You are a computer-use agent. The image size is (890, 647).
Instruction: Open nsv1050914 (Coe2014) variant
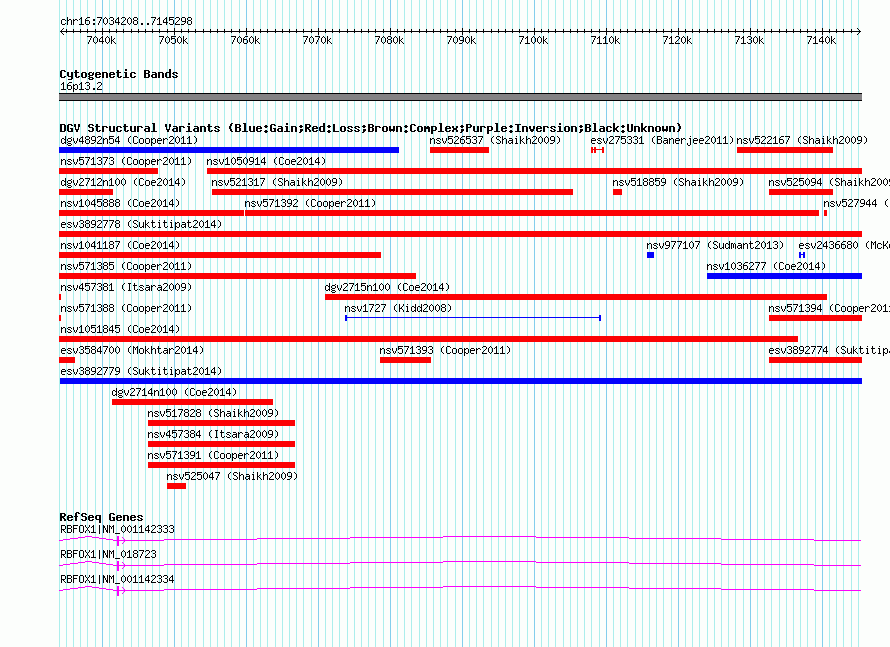tap(266, 161)
